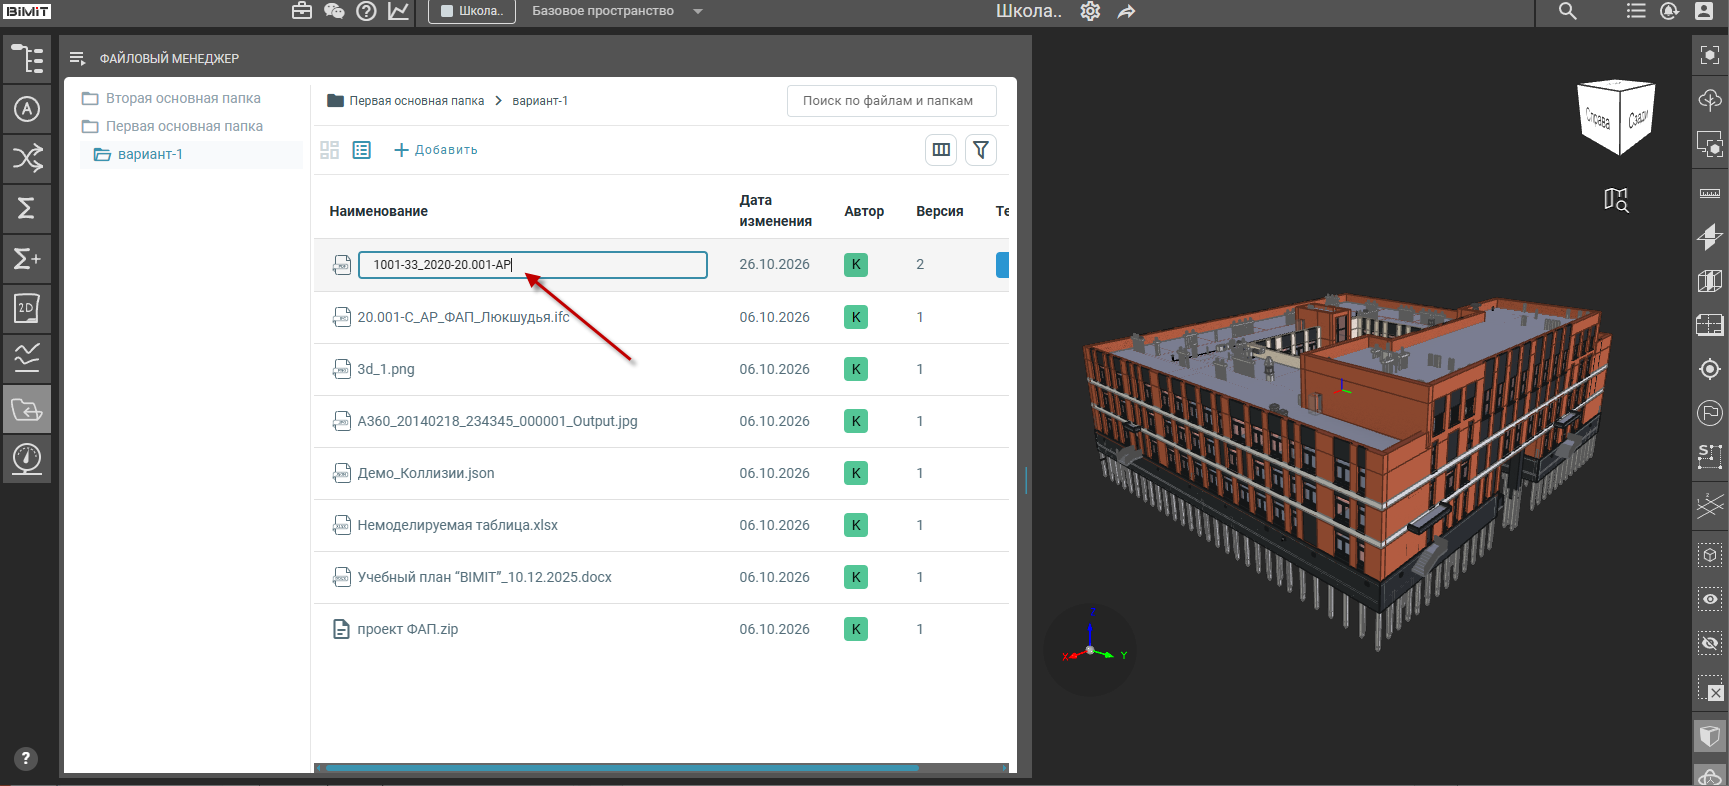Select the ruler measurement tool
Image resolution: width=1729 pixels, height=786 pixels.
pyautogui.click(x=1710, y=193)
